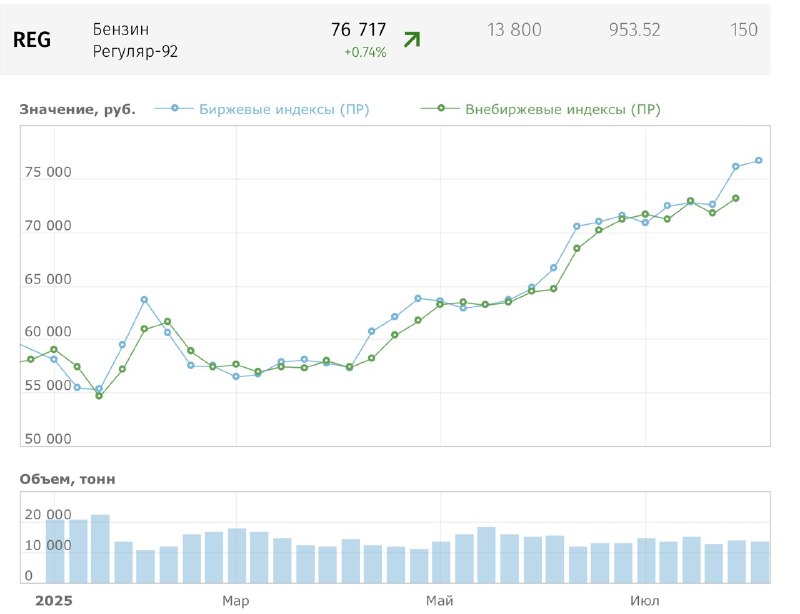The image size is (800, 614).
Task: Toggle the Внебиржевые индексы (ПР) series label
Action: tap(562, 110)
